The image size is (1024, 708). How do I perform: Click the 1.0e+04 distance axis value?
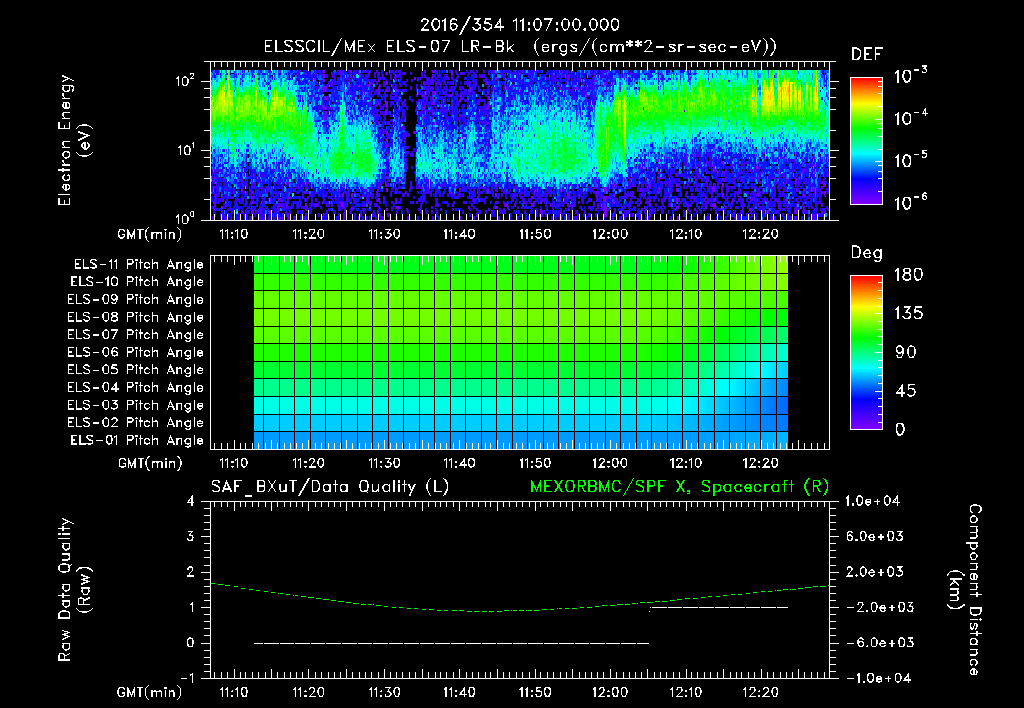point(872,501)
